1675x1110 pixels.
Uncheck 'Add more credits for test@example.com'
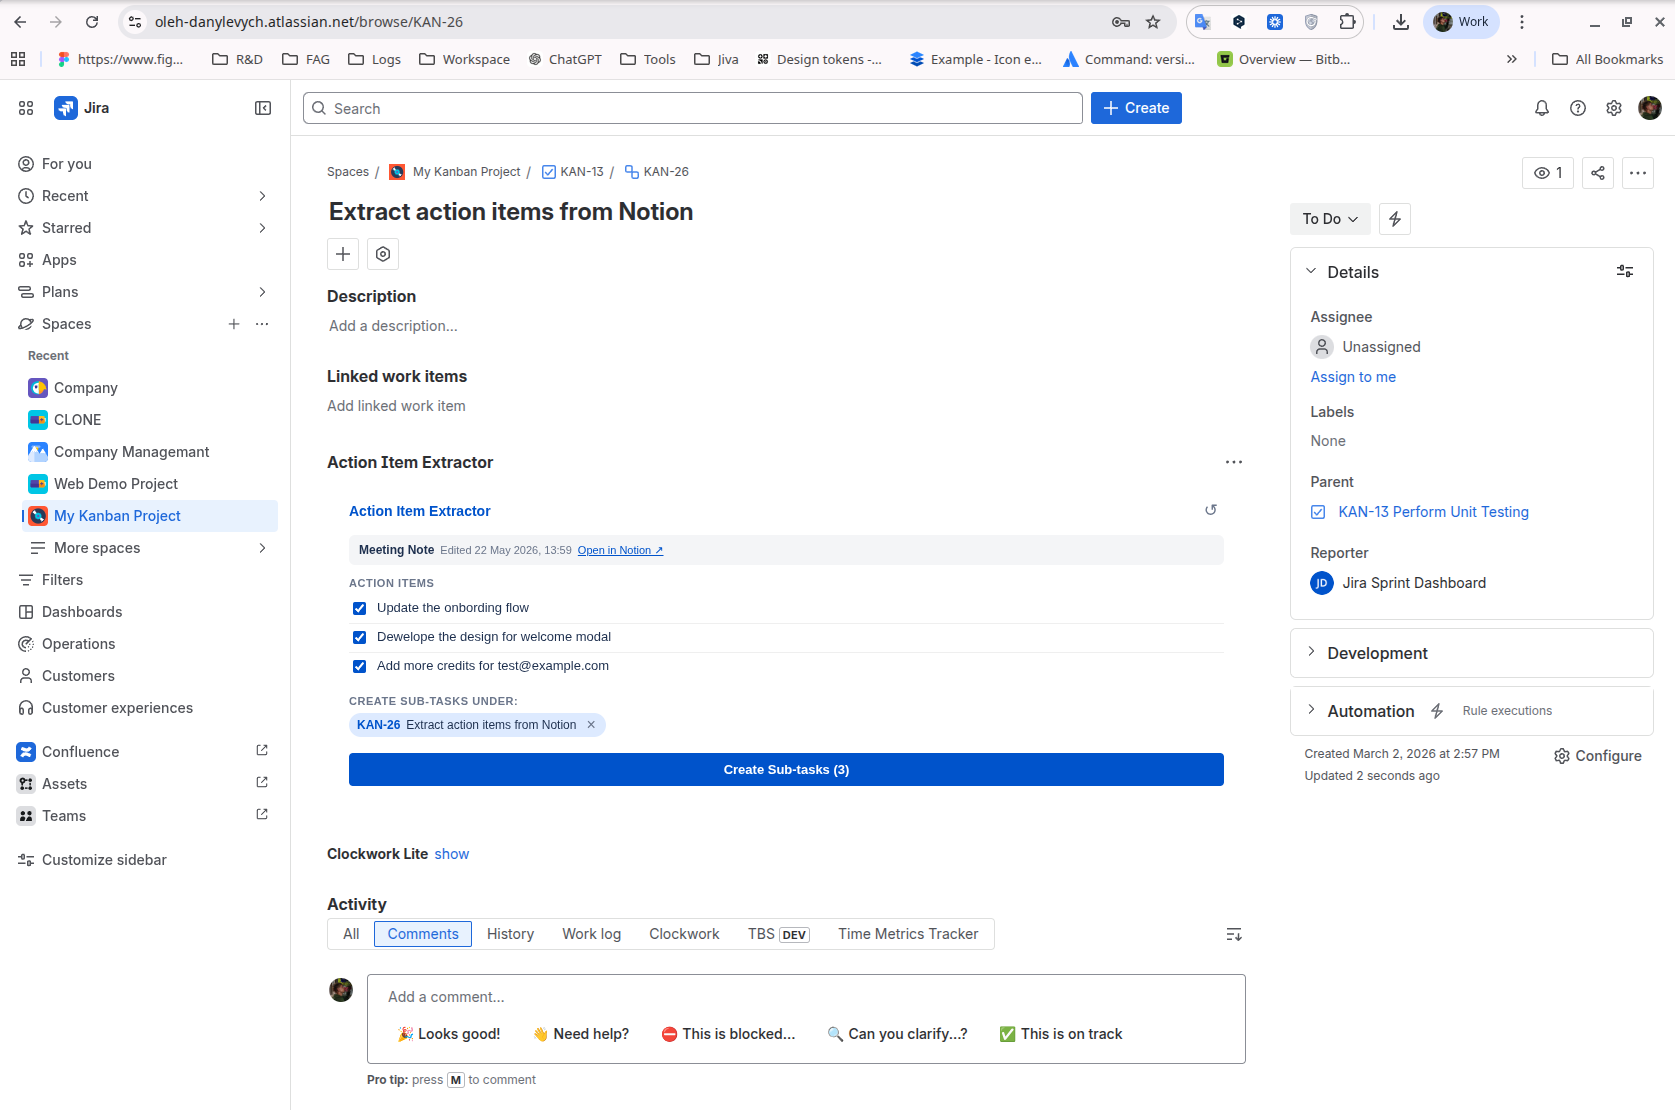pyautogui.click(x=359, y=666)
